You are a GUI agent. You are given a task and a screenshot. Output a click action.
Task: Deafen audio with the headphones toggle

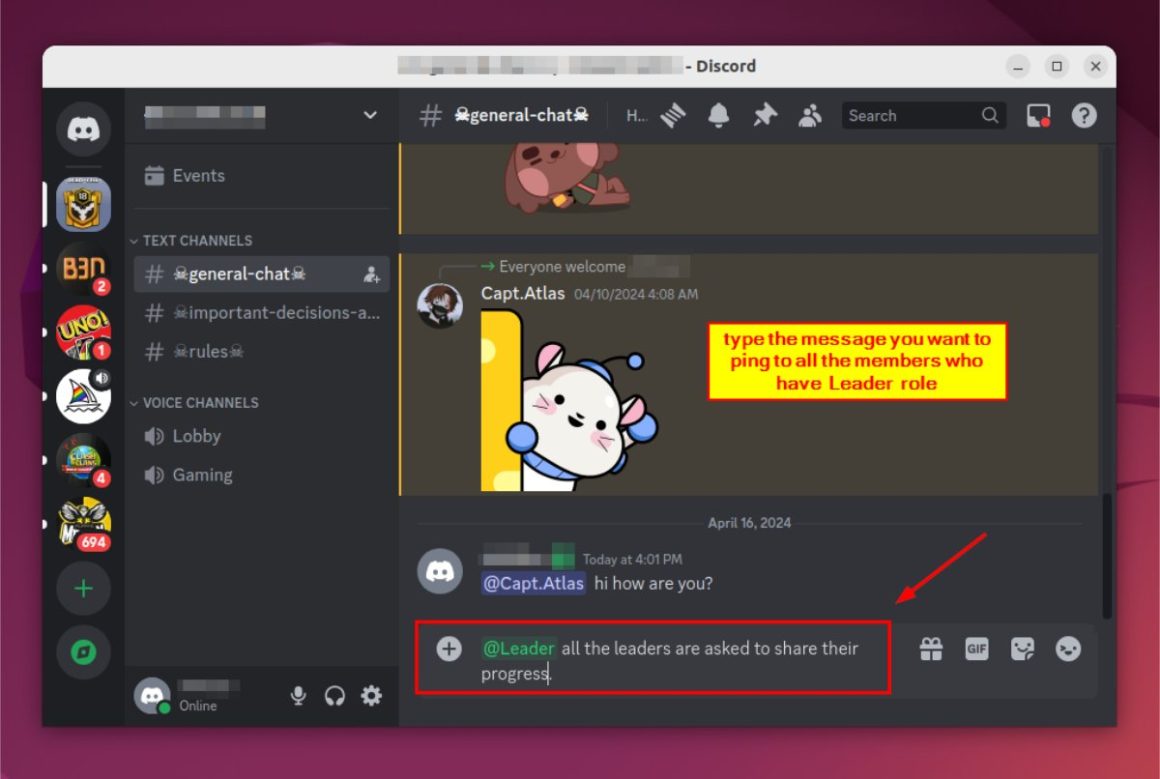(x=334, y=695)
